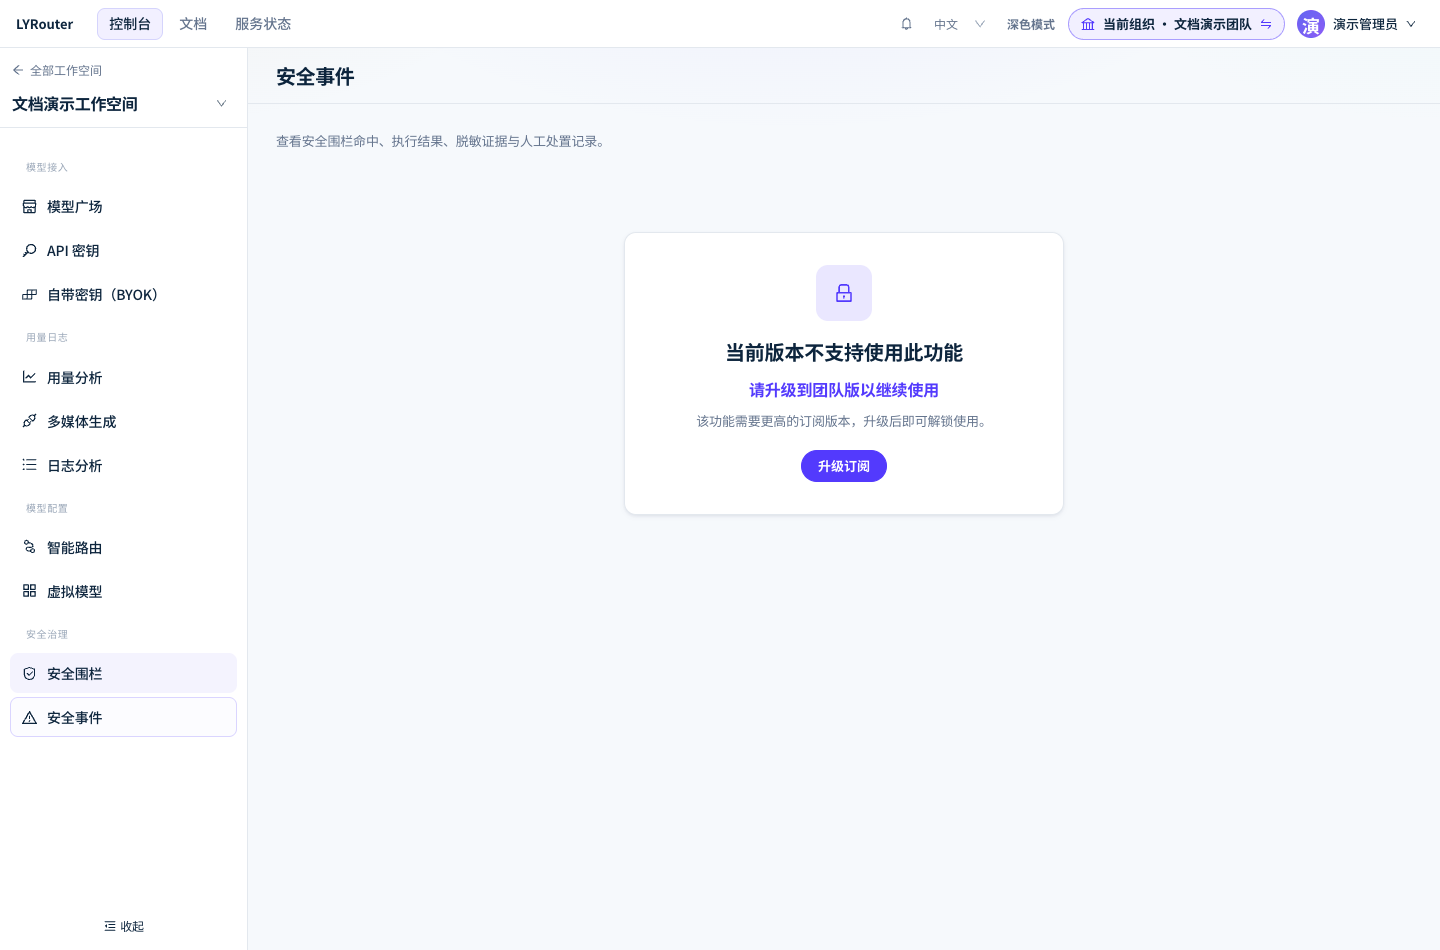Click 当前组织 · 文档演示团队 switcher

click(x=1176, y=24)
